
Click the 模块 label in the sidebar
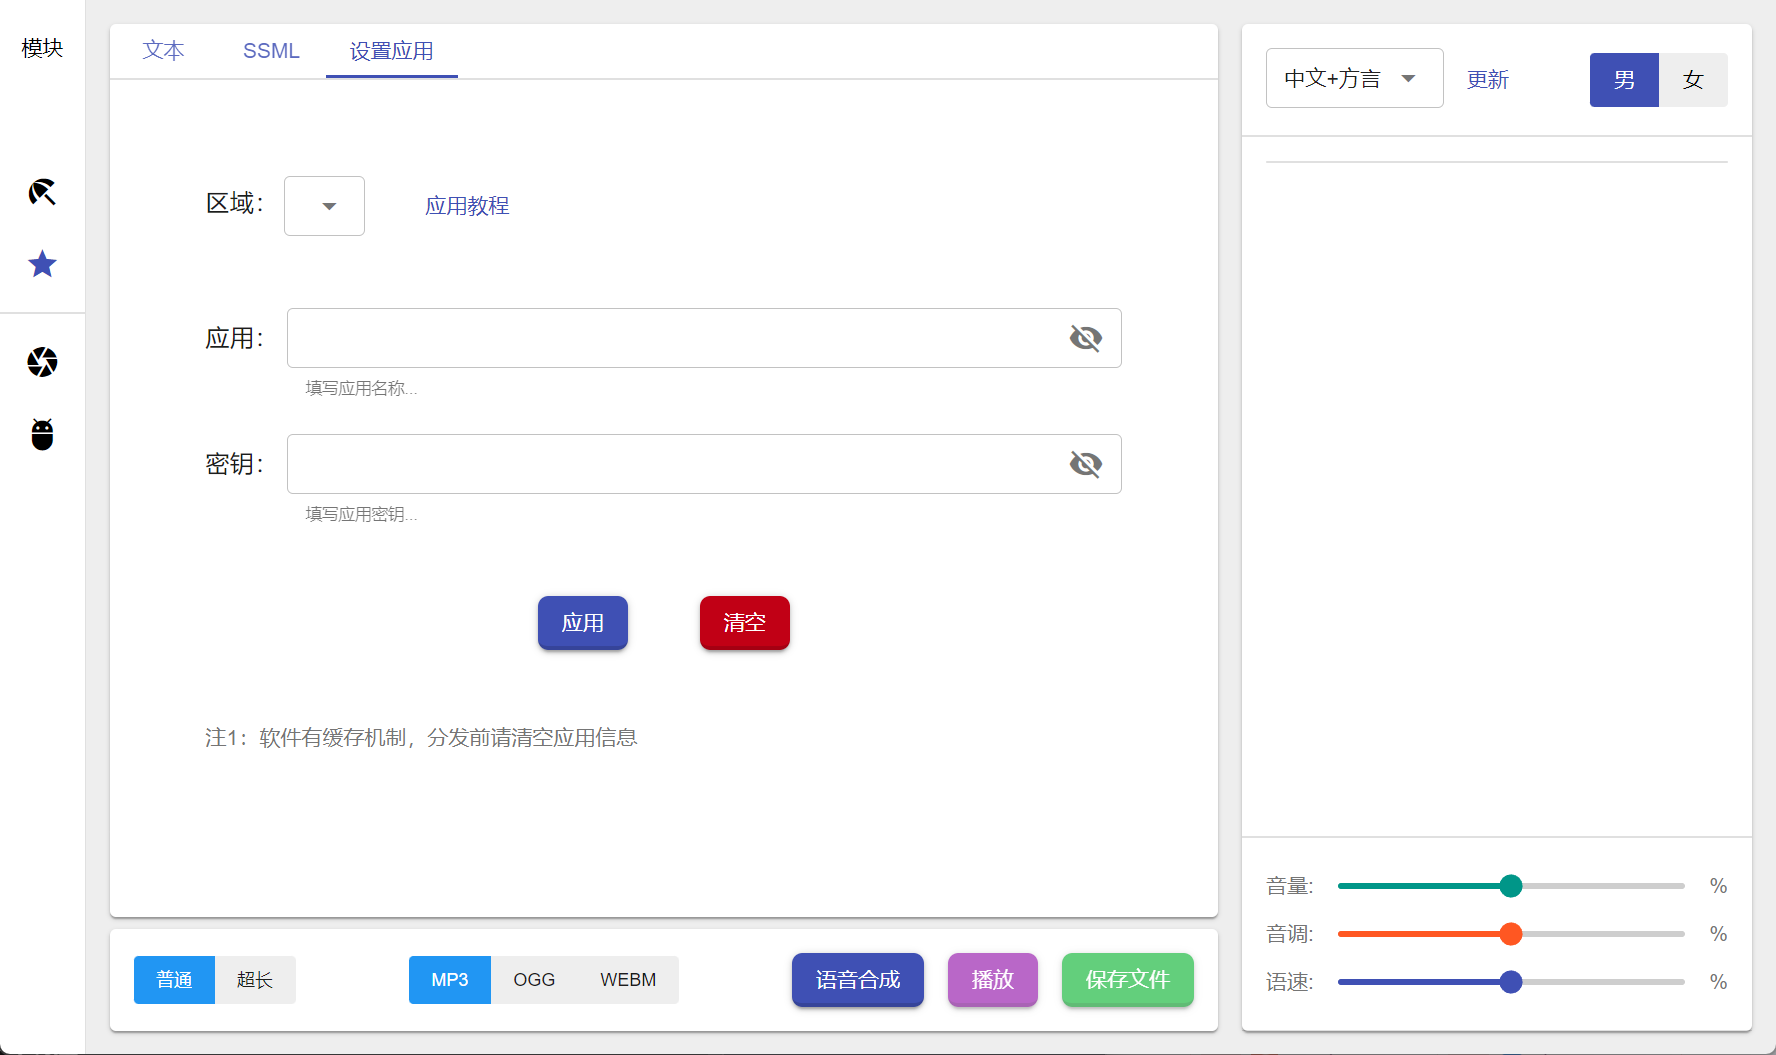42,48
